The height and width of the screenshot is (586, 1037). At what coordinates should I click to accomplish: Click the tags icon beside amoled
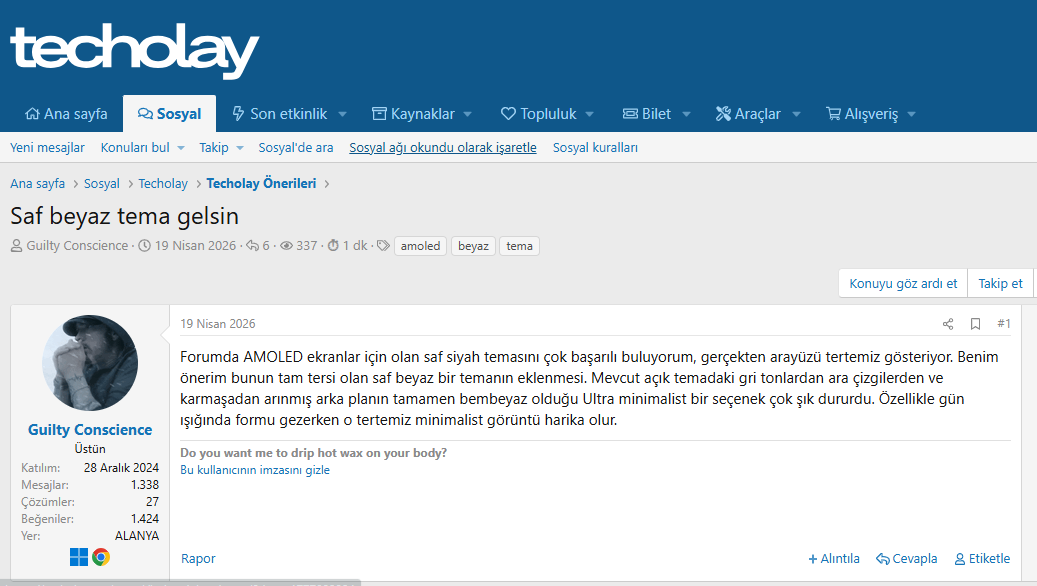[383, 245]
